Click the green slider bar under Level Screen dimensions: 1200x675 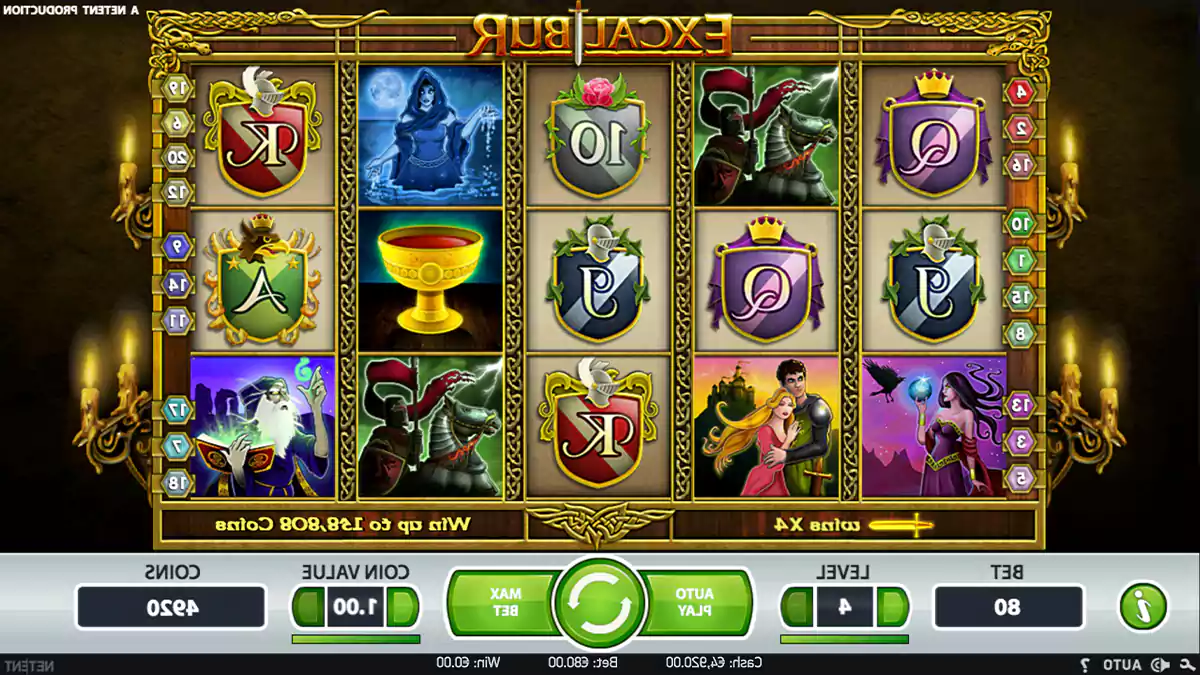[844, 639]
